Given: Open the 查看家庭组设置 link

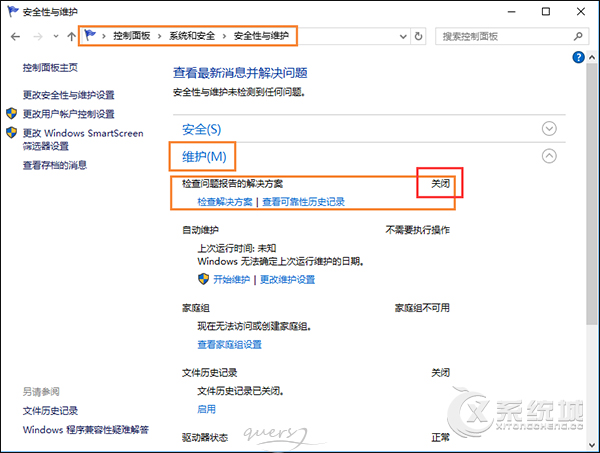Looking at the screenshot, I should [x=229, y=345].
